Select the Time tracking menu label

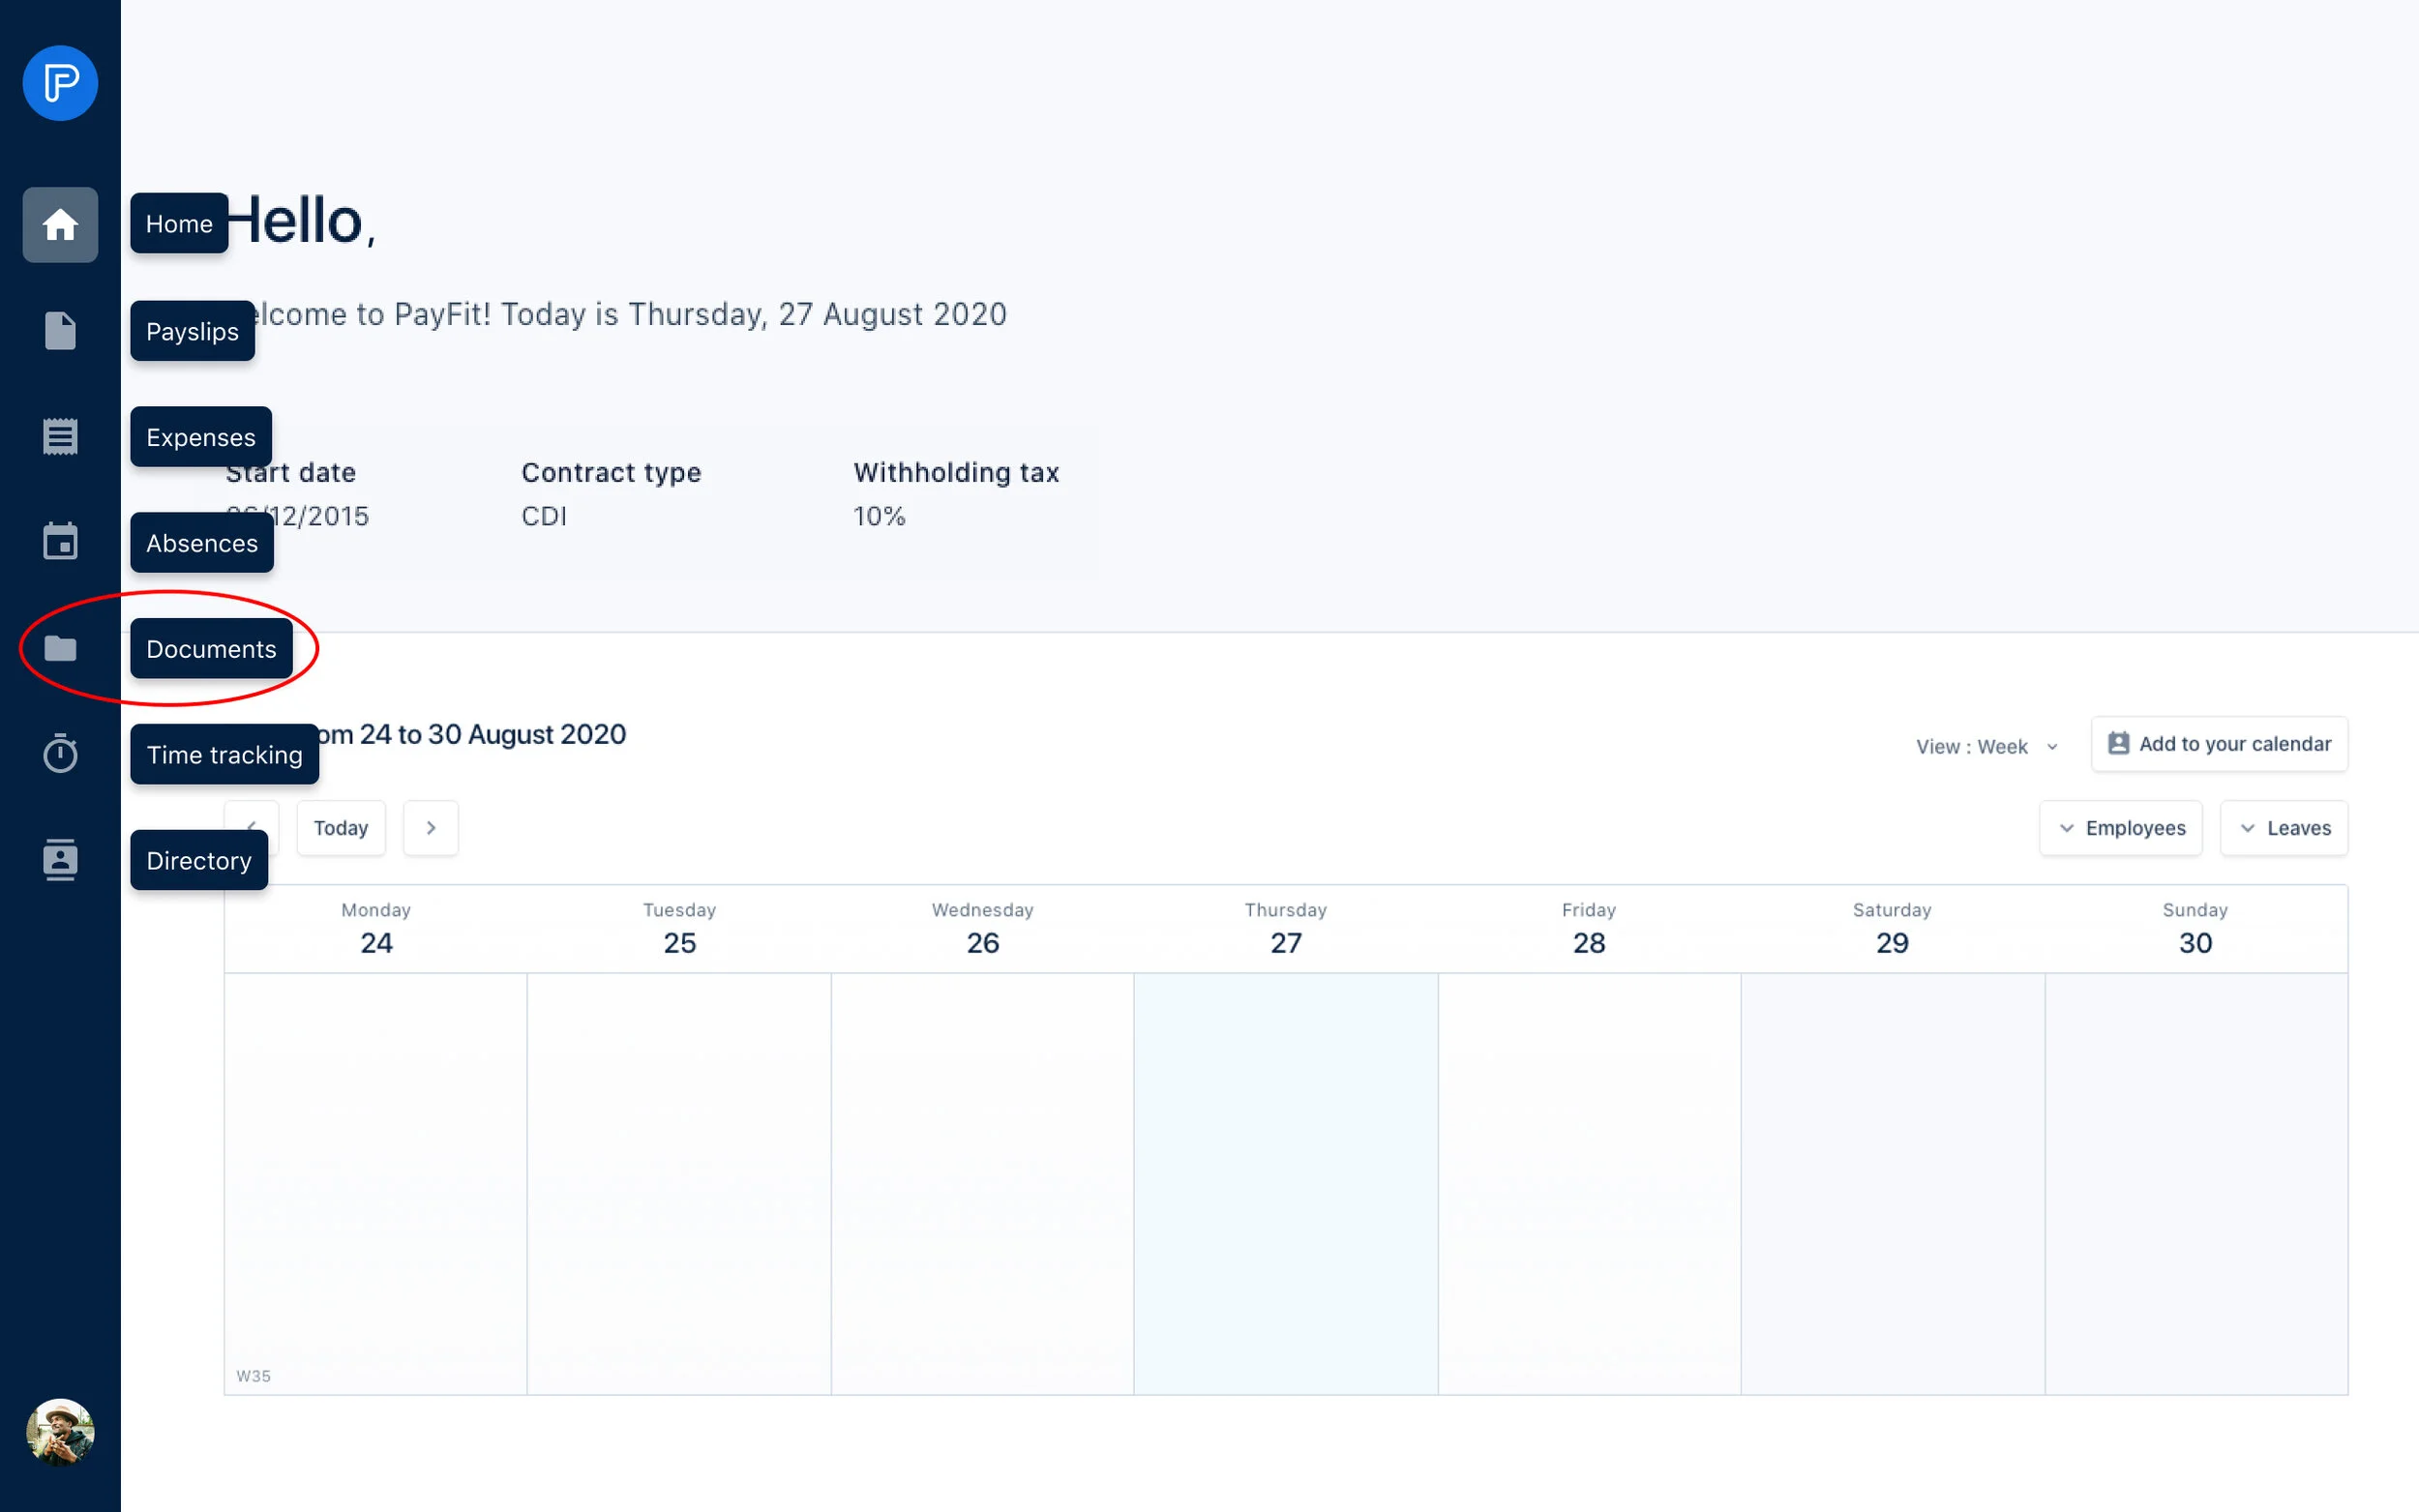[224, 755]
